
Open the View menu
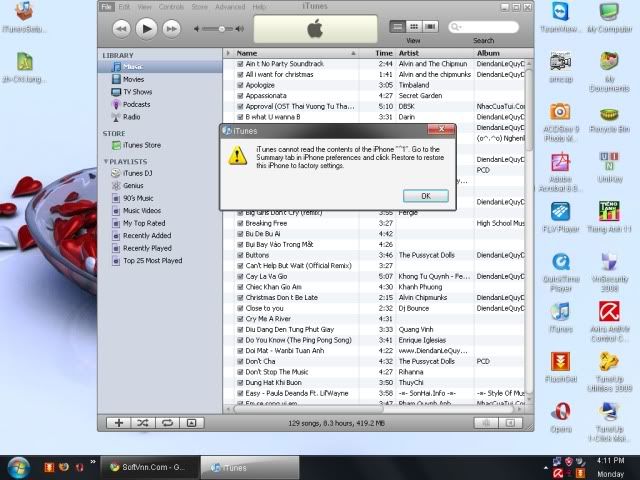pyautogui.click(x=144, y=7)
